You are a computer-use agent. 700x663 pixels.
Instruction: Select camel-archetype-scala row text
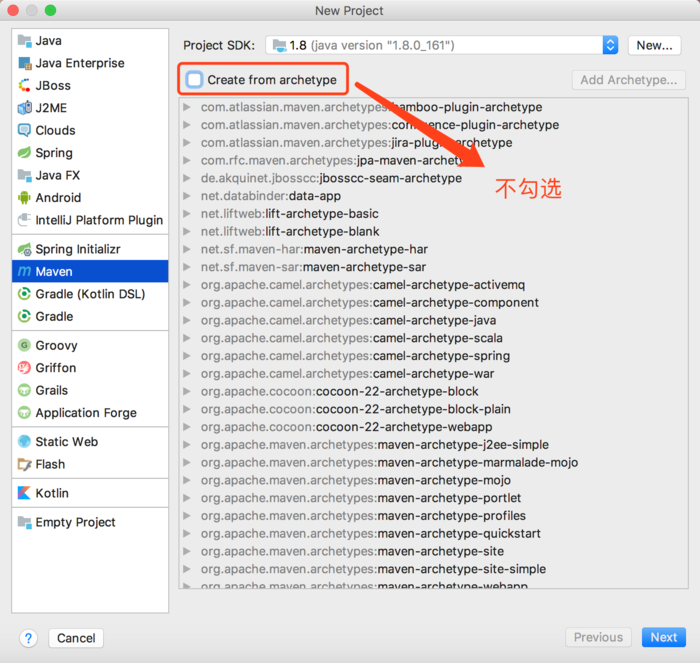click(352, 338)
